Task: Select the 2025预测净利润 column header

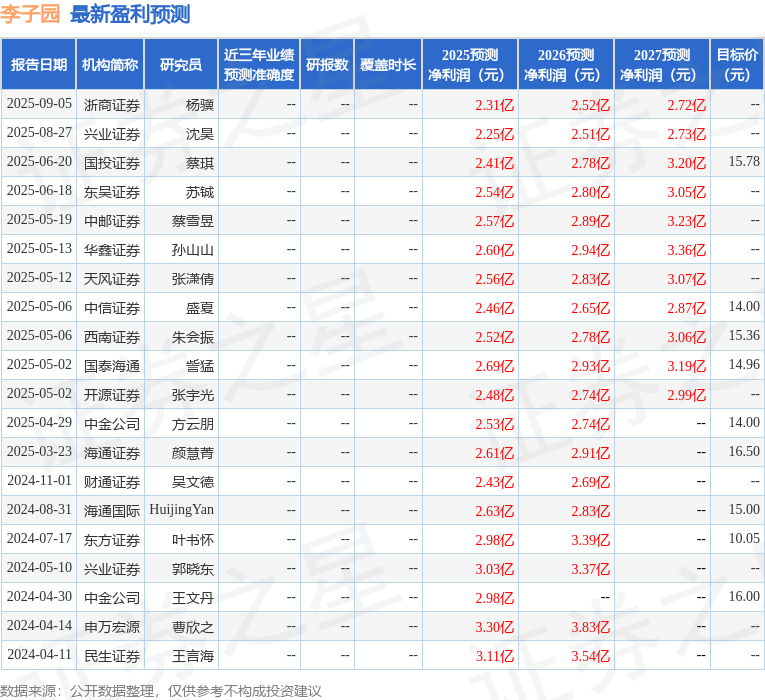Action: click(x=470, y=64)
